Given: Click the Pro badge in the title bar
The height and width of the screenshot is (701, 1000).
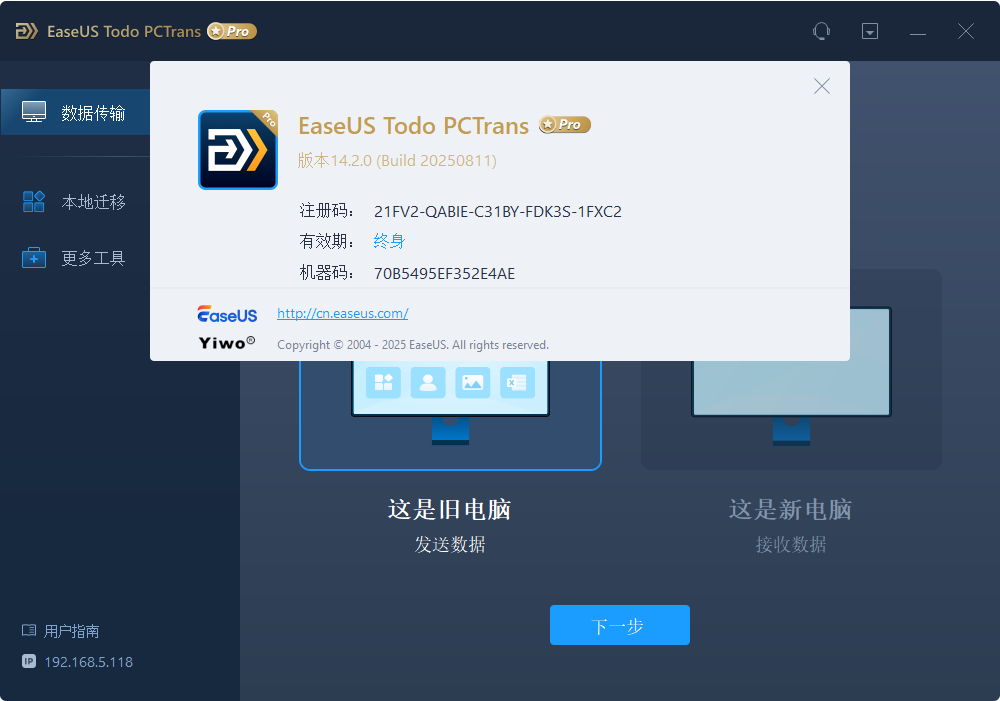Looking at the screenshot, I should pos(232,31).
